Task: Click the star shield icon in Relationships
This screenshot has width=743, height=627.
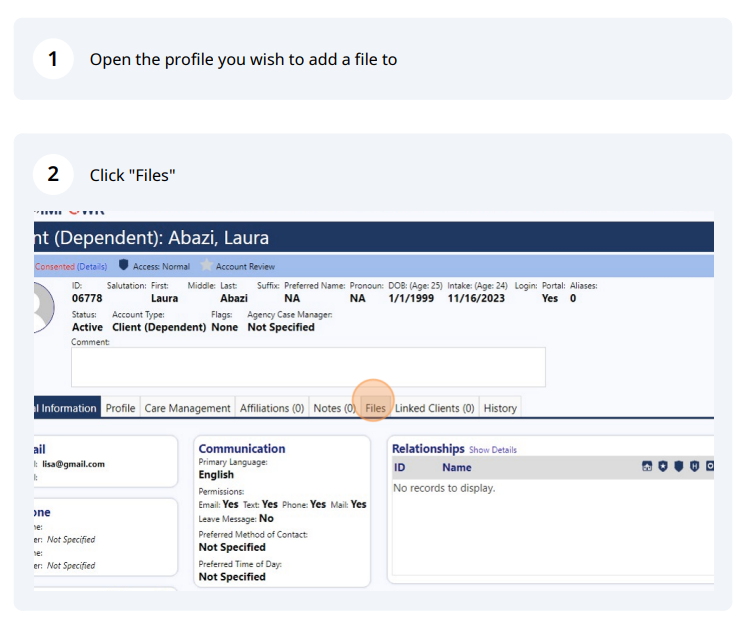Action: [663, 466]
